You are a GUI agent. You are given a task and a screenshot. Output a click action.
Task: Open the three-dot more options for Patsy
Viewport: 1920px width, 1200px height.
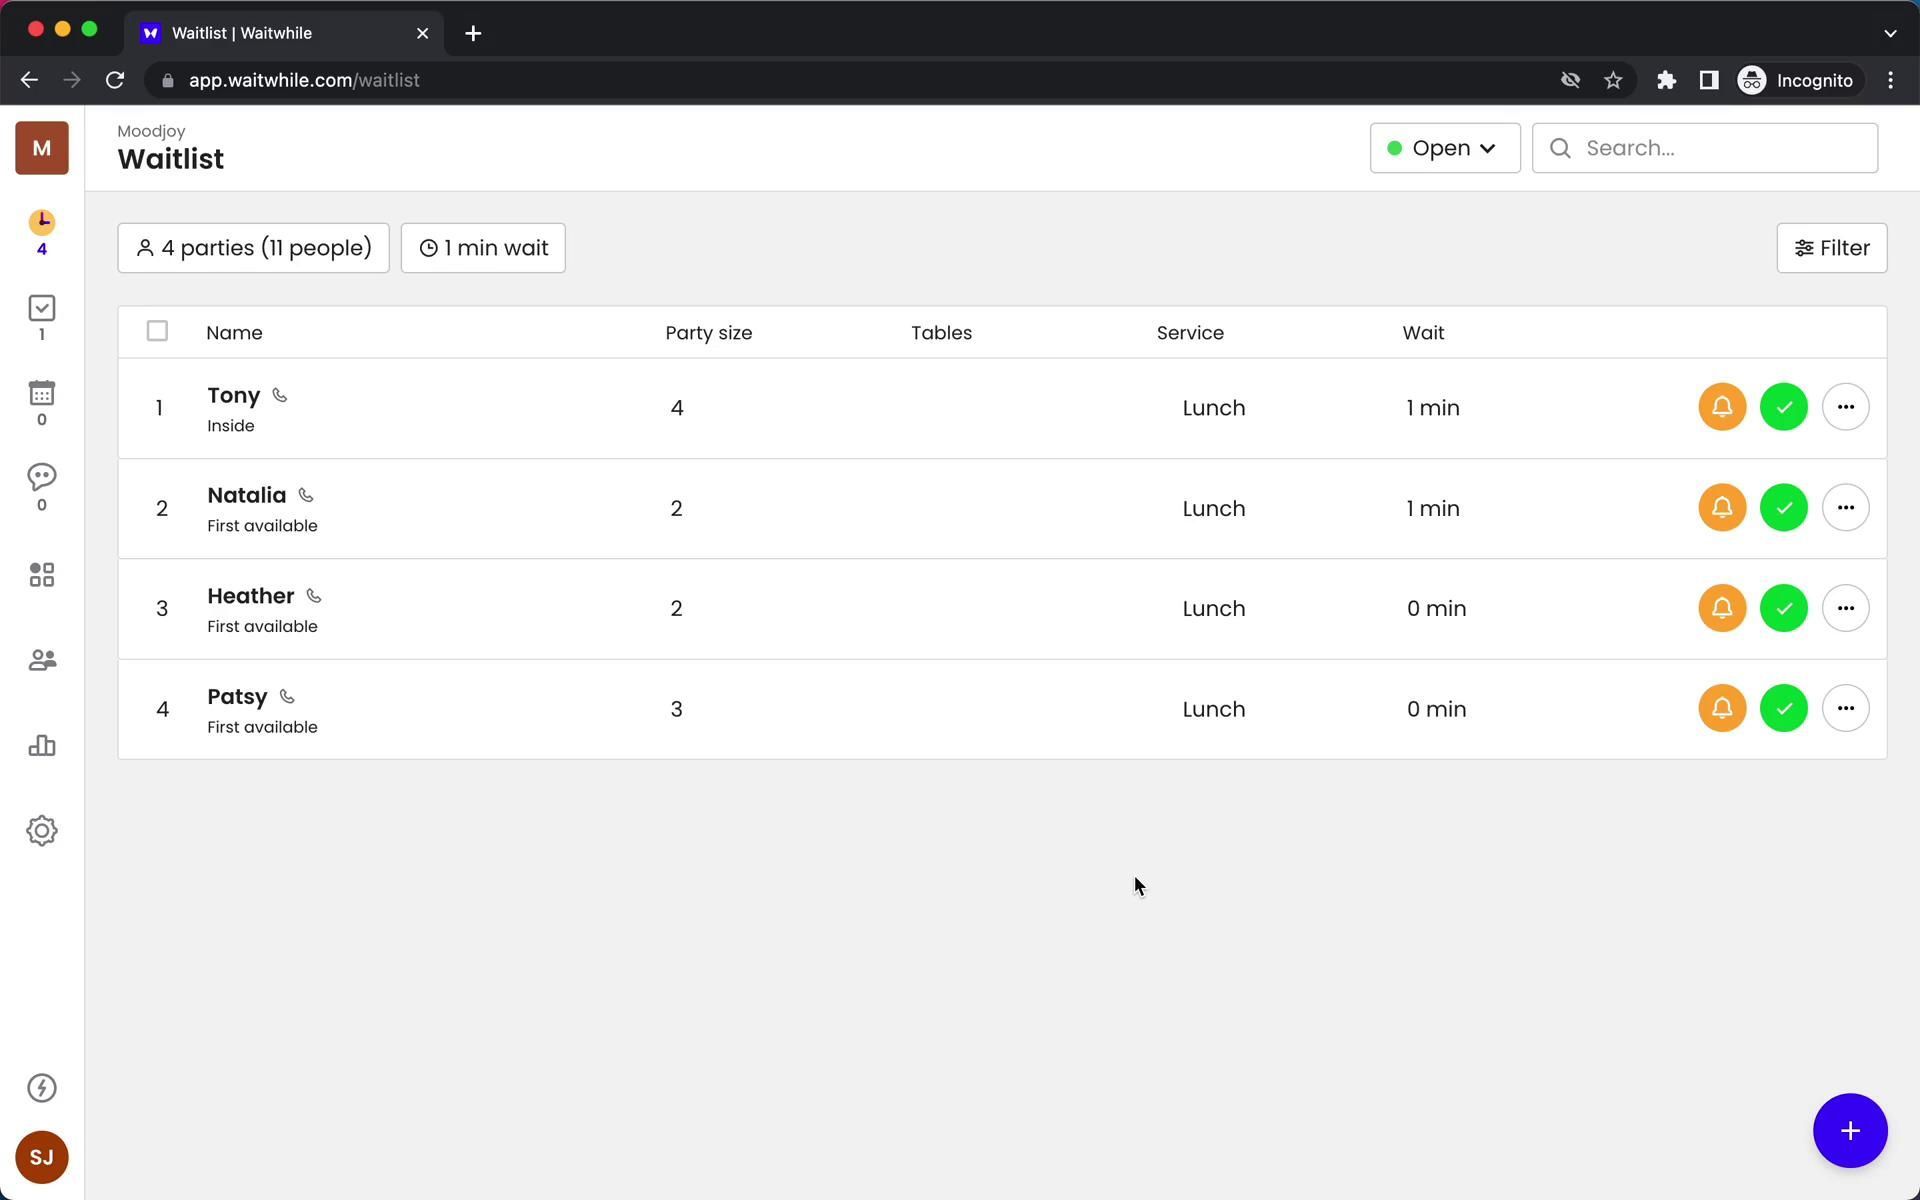(x=1845, y=708)
